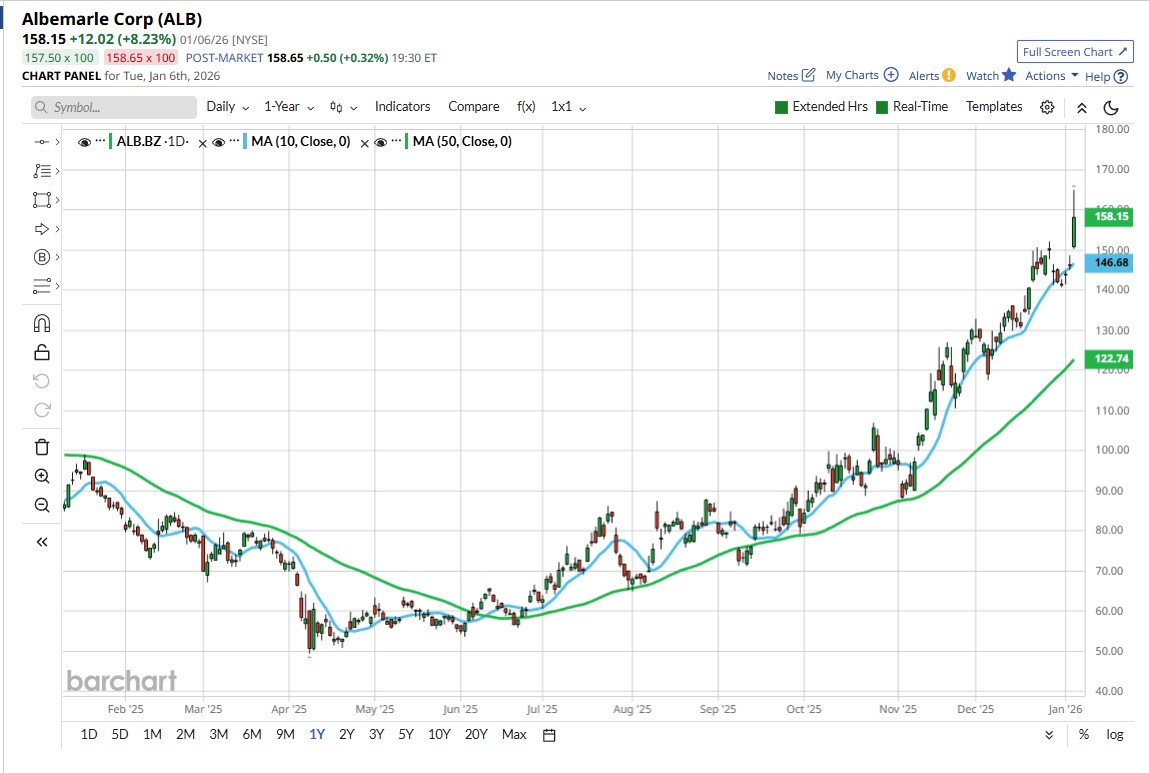Toggle the Real-Time checkbox
This screenshot has width=1149, height=773.
882,107
